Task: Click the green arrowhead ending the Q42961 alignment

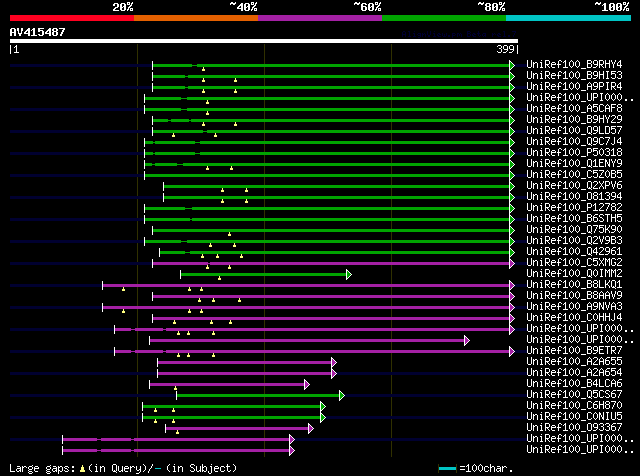Action: click(x=512, y=253)
